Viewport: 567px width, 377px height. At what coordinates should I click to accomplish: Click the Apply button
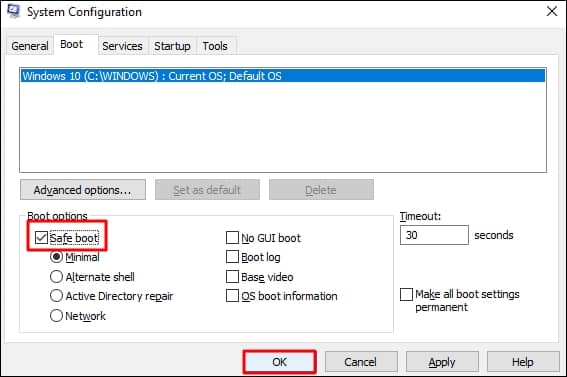[x=442, y=362]
